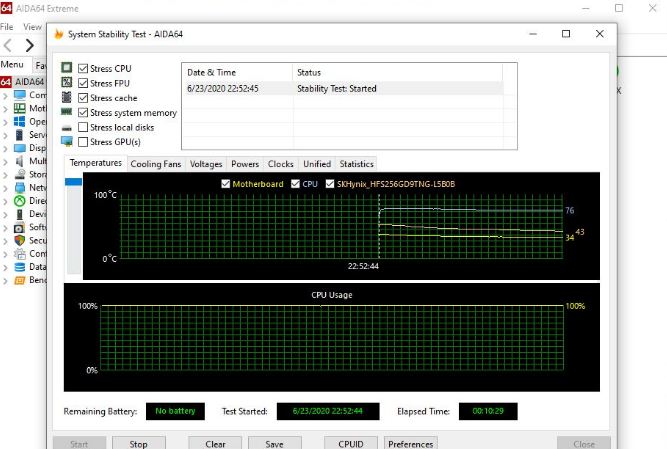Click the Status column header
Viewport: 667px width, 449px height.
click(397, 72)
